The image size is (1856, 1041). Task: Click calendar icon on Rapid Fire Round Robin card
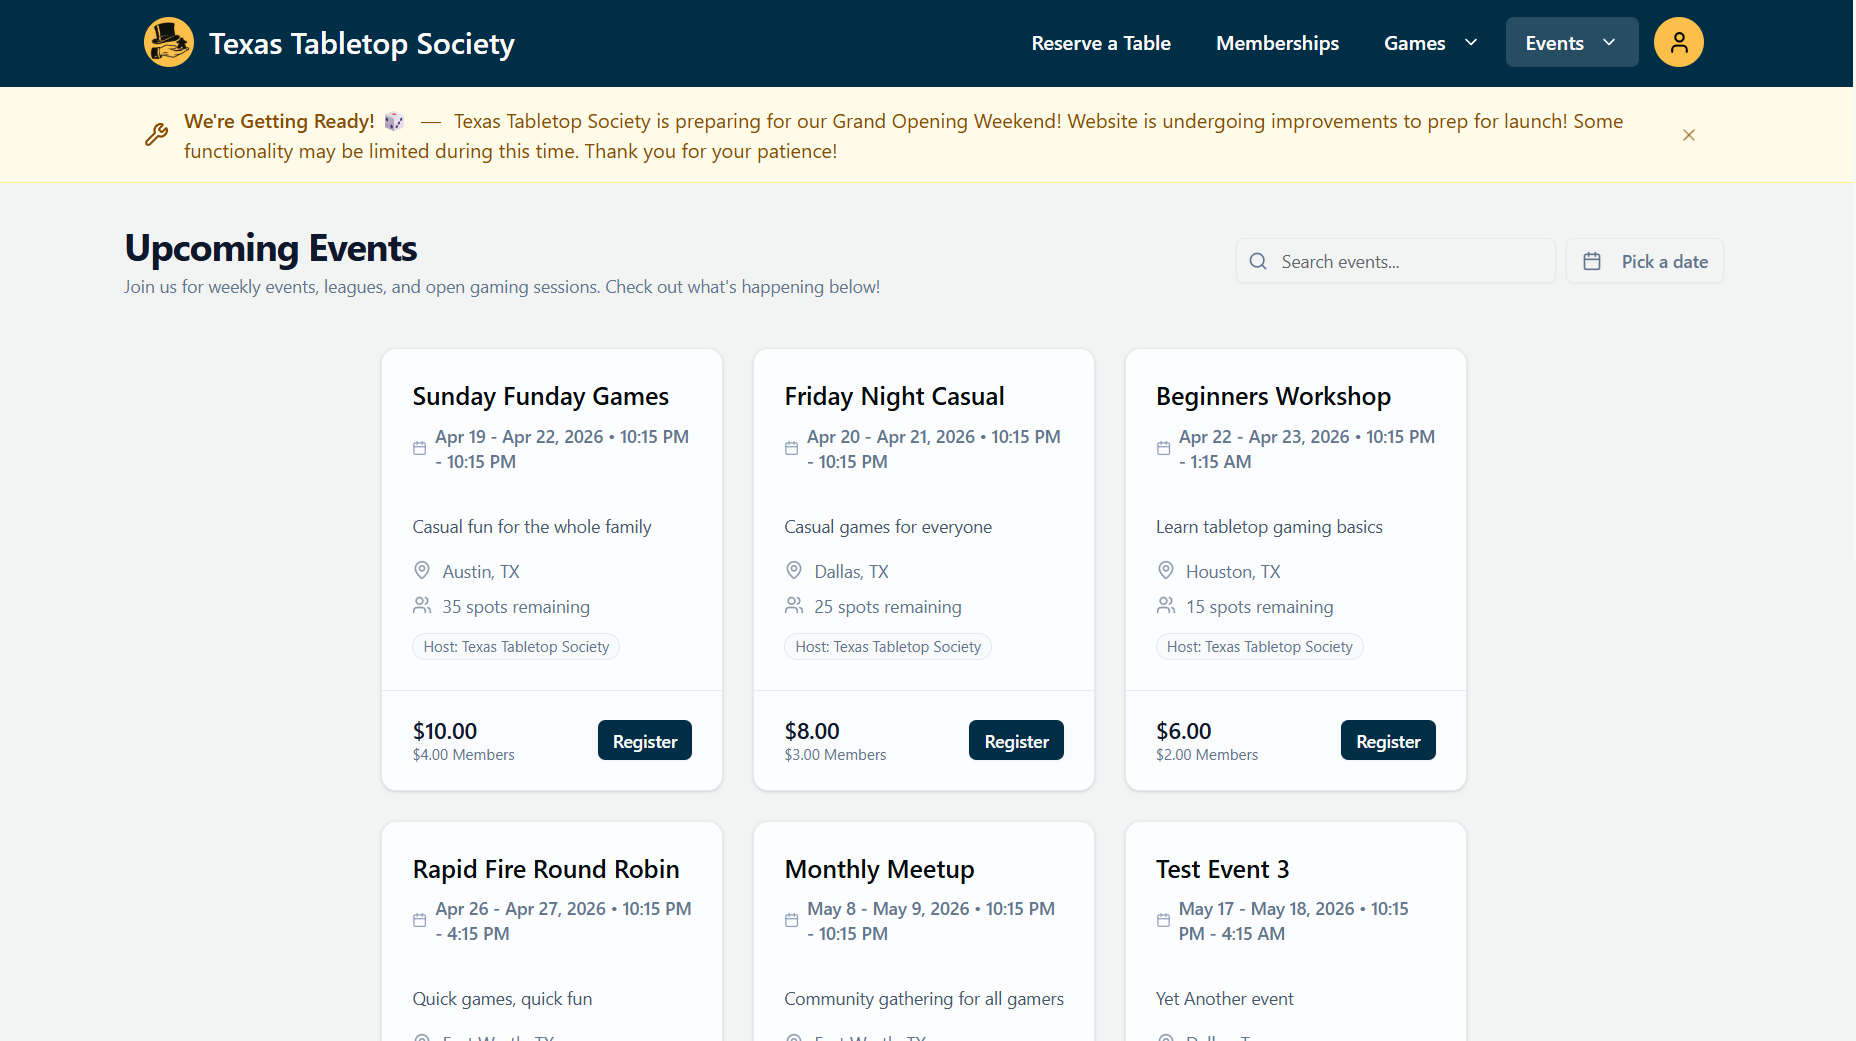coord(420,921)
